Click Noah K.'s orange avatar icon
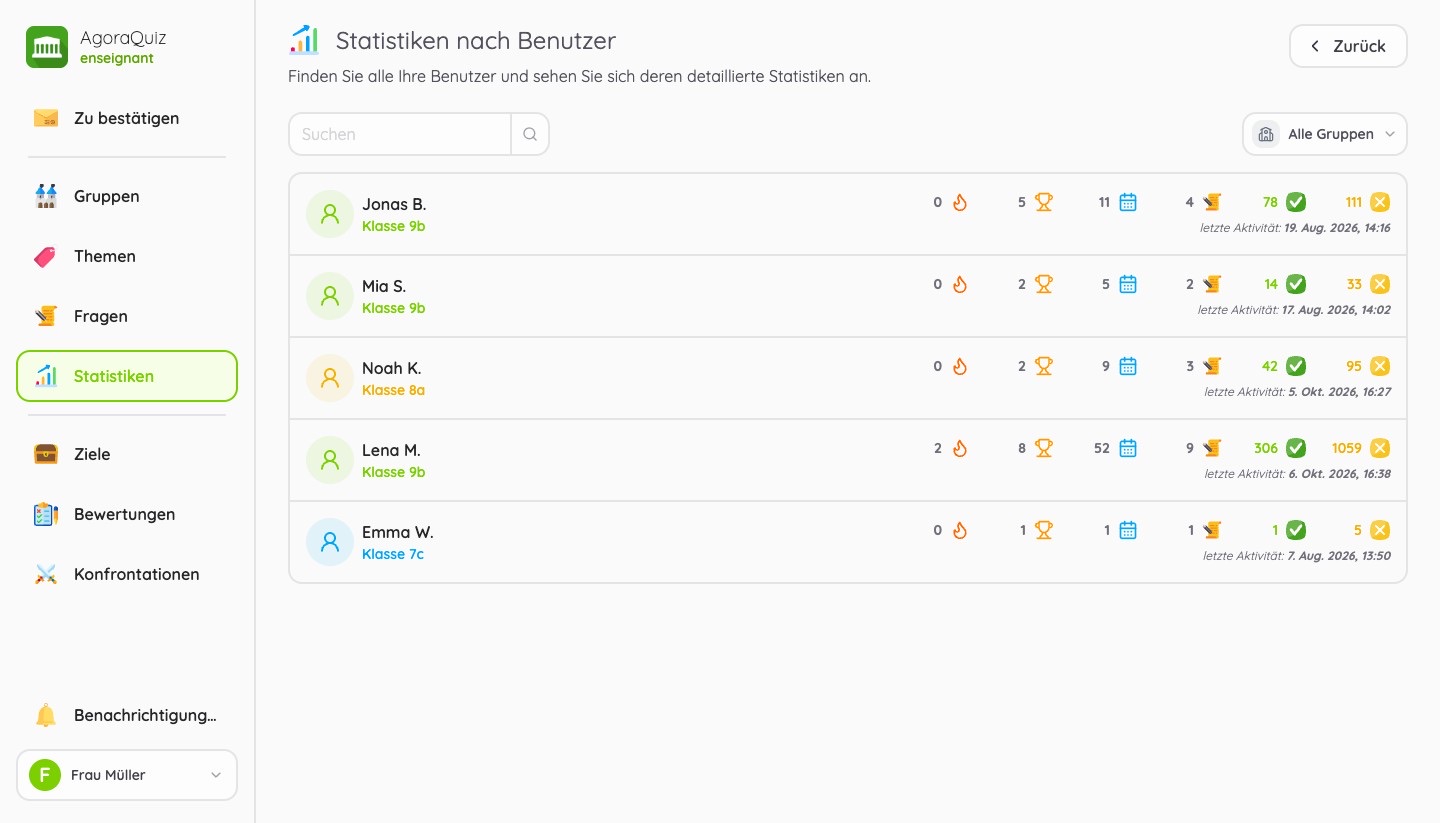 click(x=330, y=378)
